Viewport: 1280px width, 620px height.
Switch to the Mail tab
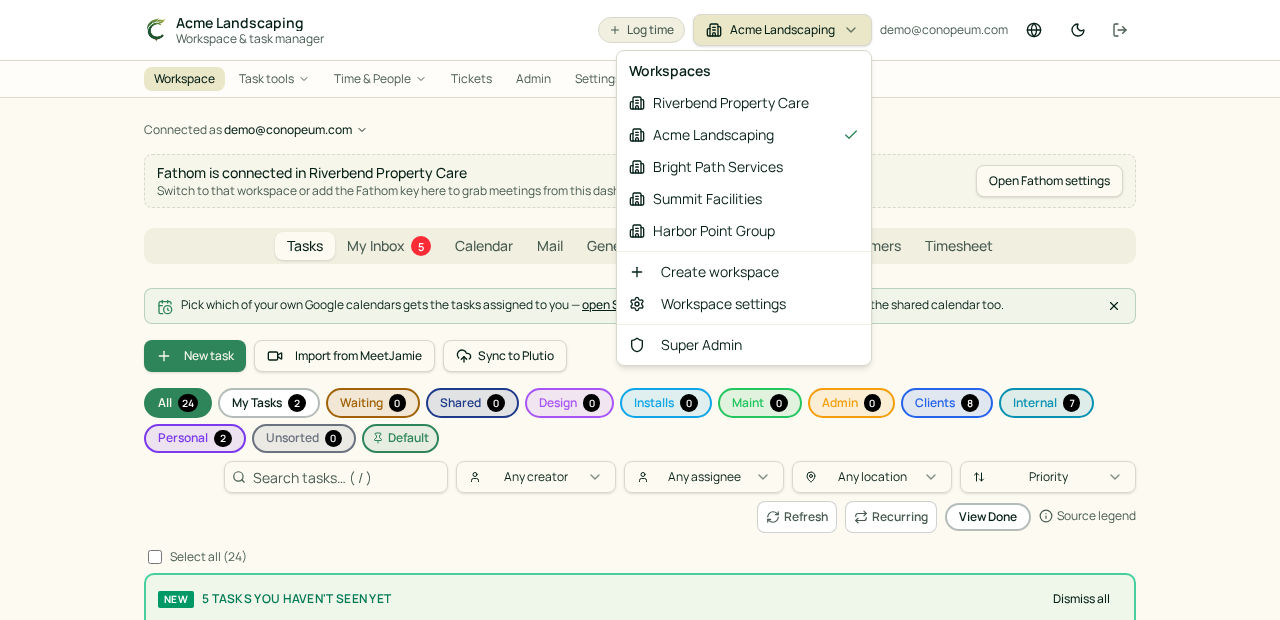(550, 246)
